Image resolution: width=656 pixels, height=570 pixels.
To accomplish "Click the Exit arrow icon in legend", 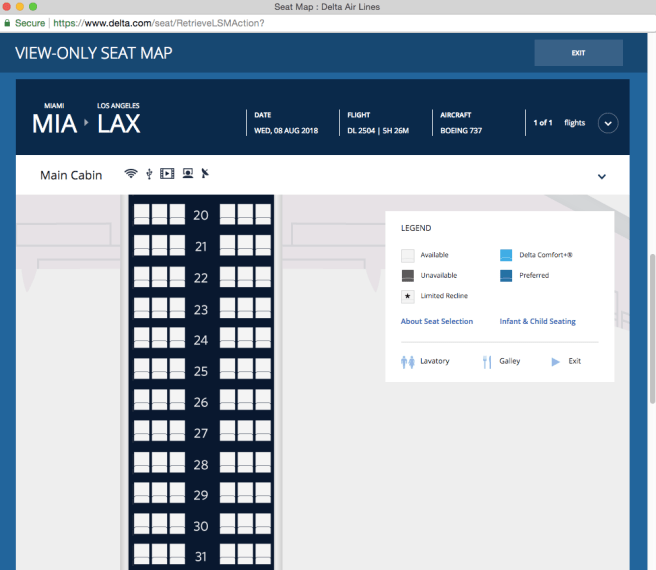I will pyautogui.click(x=556, y=361).
